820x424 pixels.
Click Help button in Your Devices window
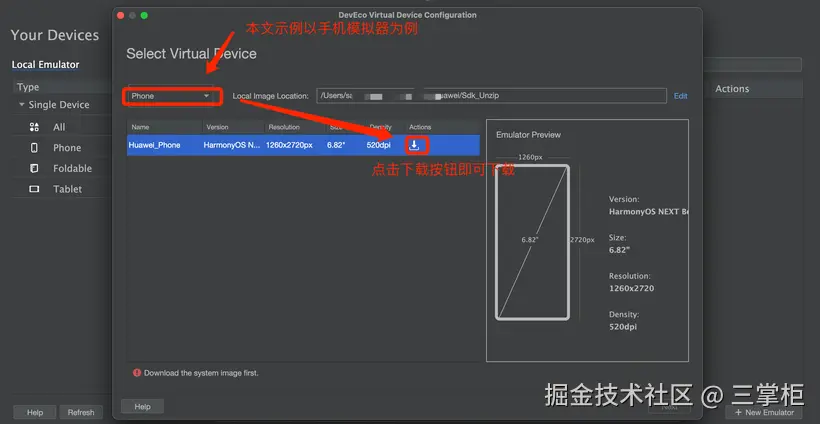tap(35, 412)
